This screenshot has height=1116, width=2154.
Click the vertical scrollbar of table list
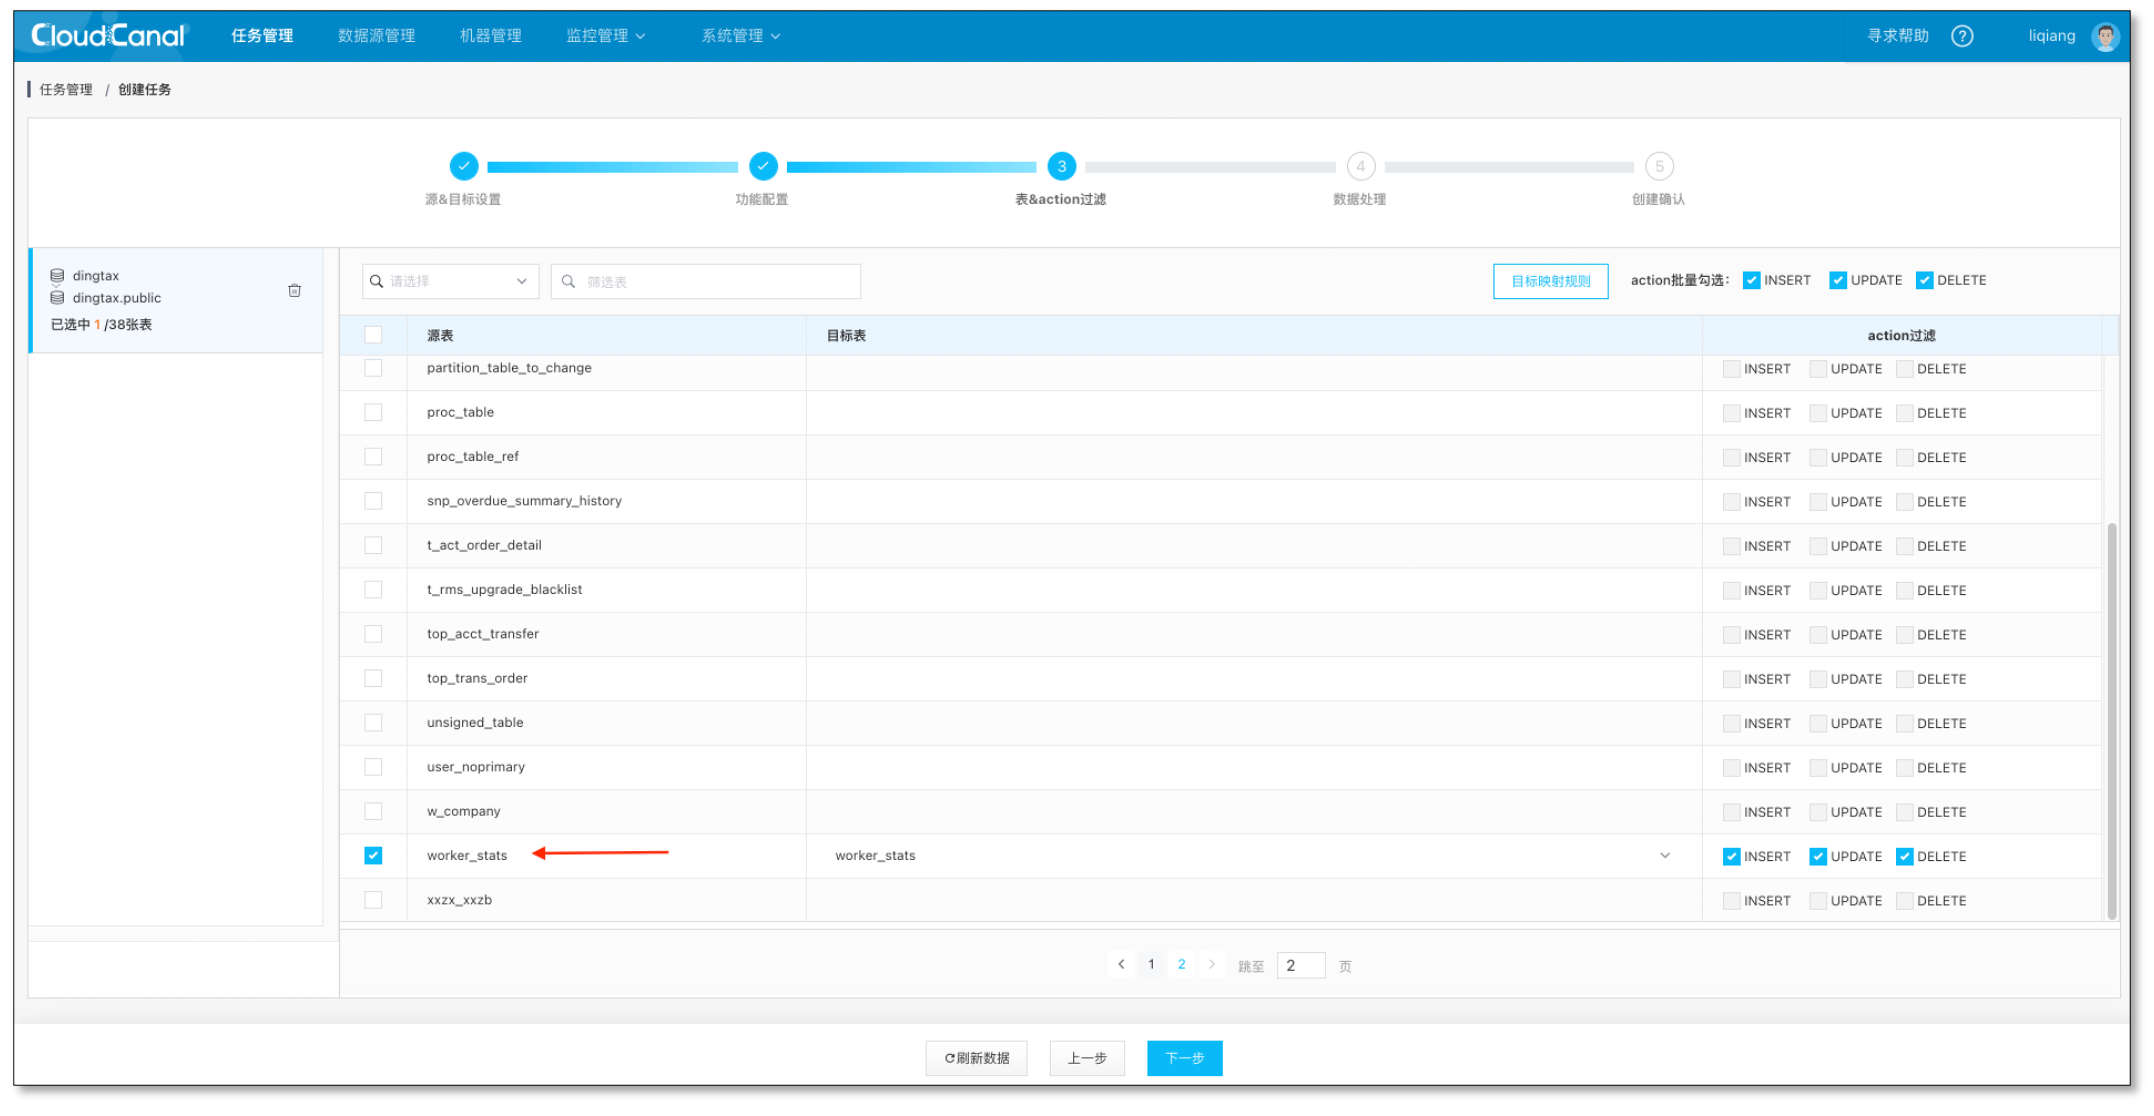pos(2111,720)
